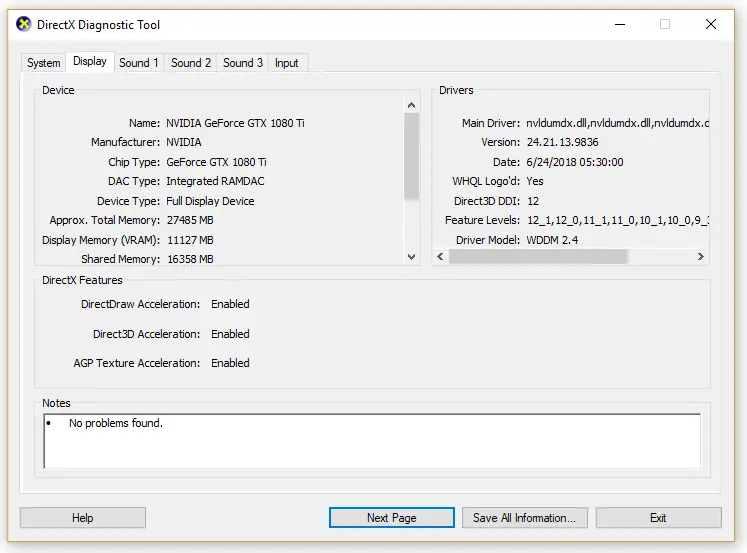Click DirectDraw Acceleration Enabled value
The image size is (747, 553).
[x=230, y=304]
